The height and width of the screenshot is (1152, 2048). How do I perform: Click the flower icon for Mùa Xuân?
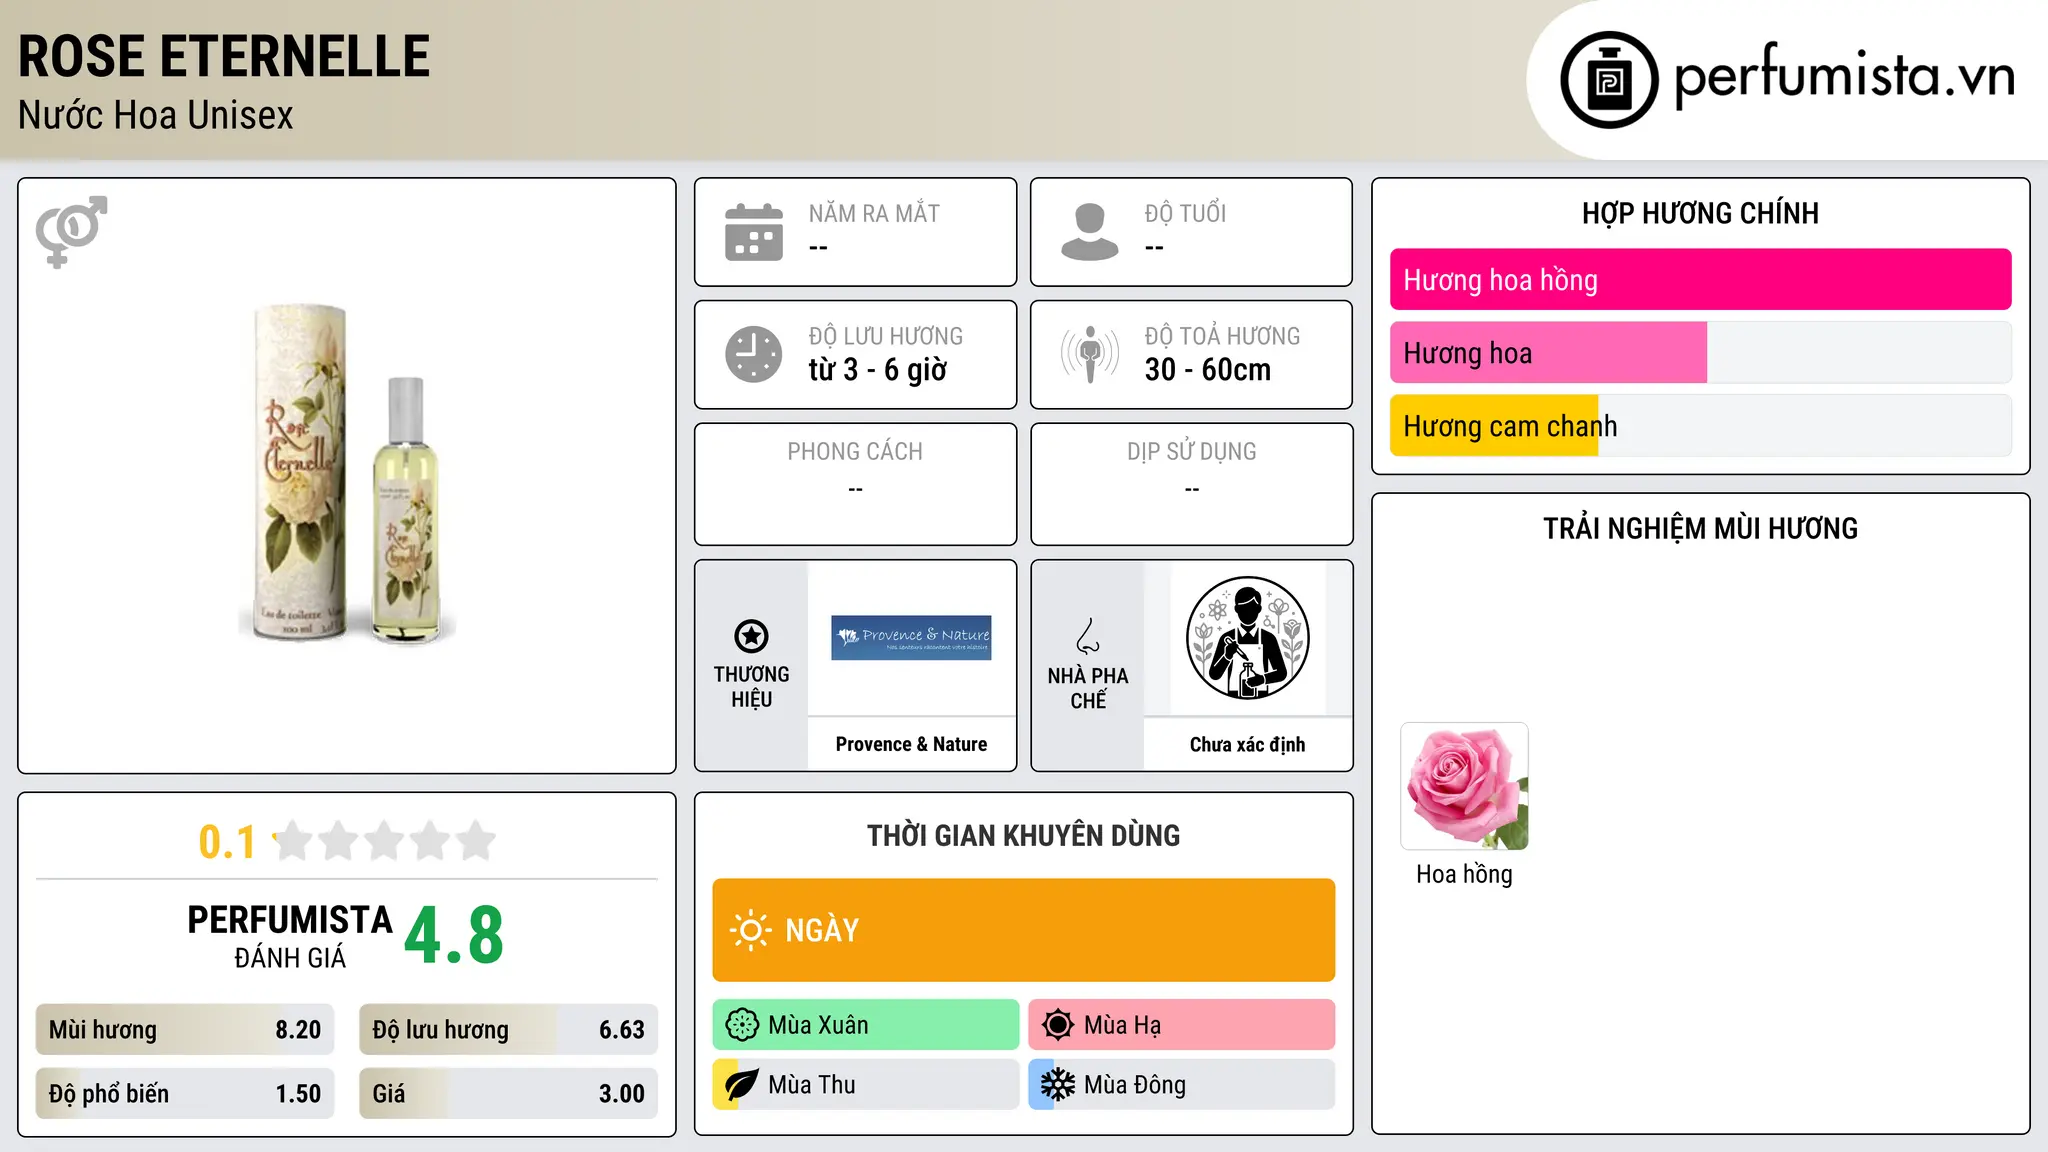[742, 1025]
